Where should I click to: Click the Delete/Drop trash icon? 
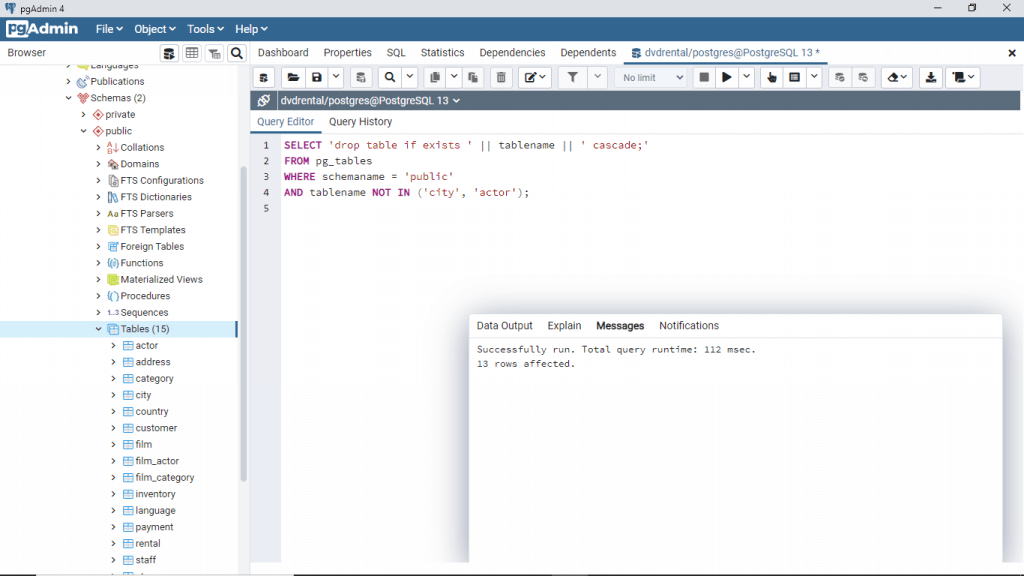[x=499, y=77]
